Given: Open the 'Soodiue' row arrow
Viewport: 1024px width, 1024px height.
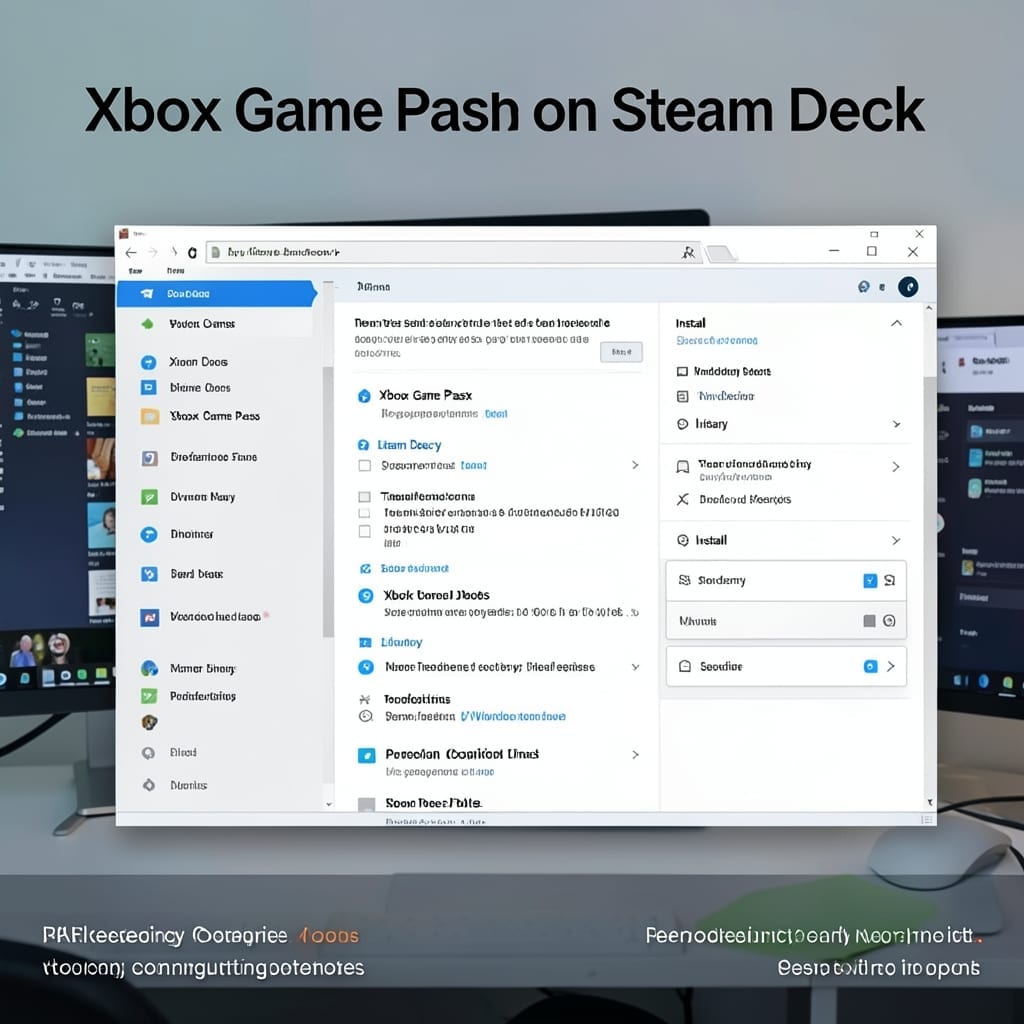Looking at the screenshot, I should [891, 667].
